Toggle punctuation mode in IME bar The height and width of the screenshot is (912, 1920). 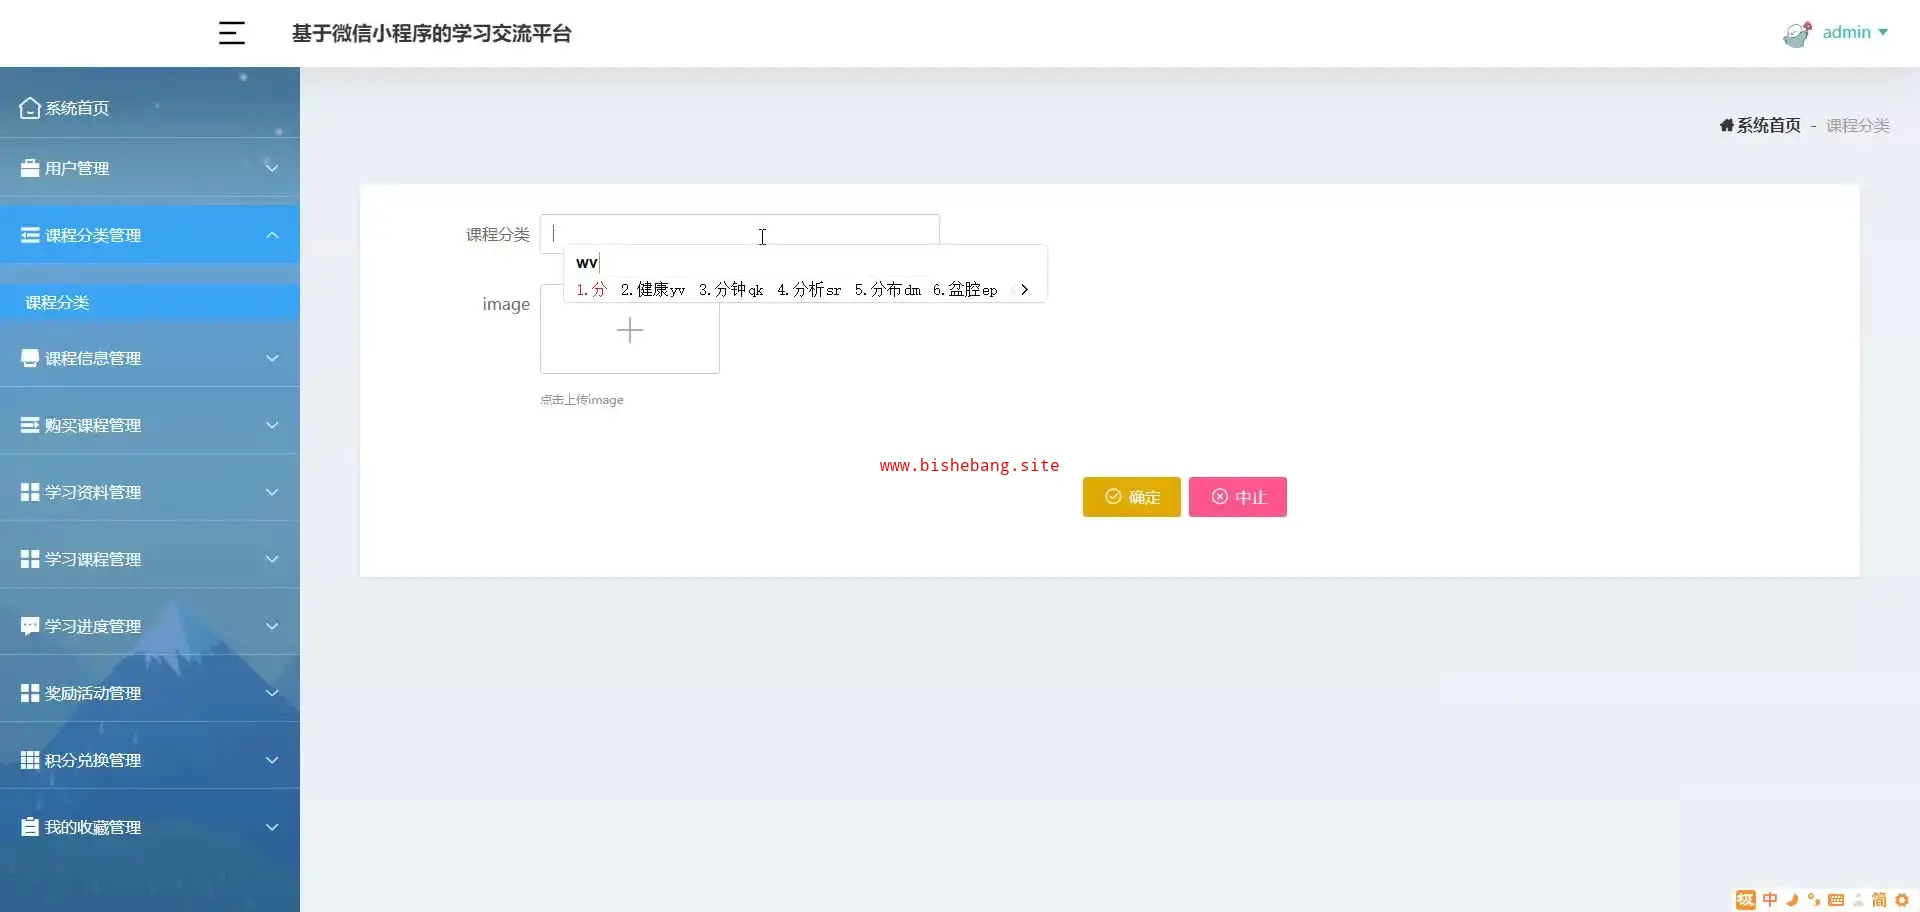click(1814, 900)
